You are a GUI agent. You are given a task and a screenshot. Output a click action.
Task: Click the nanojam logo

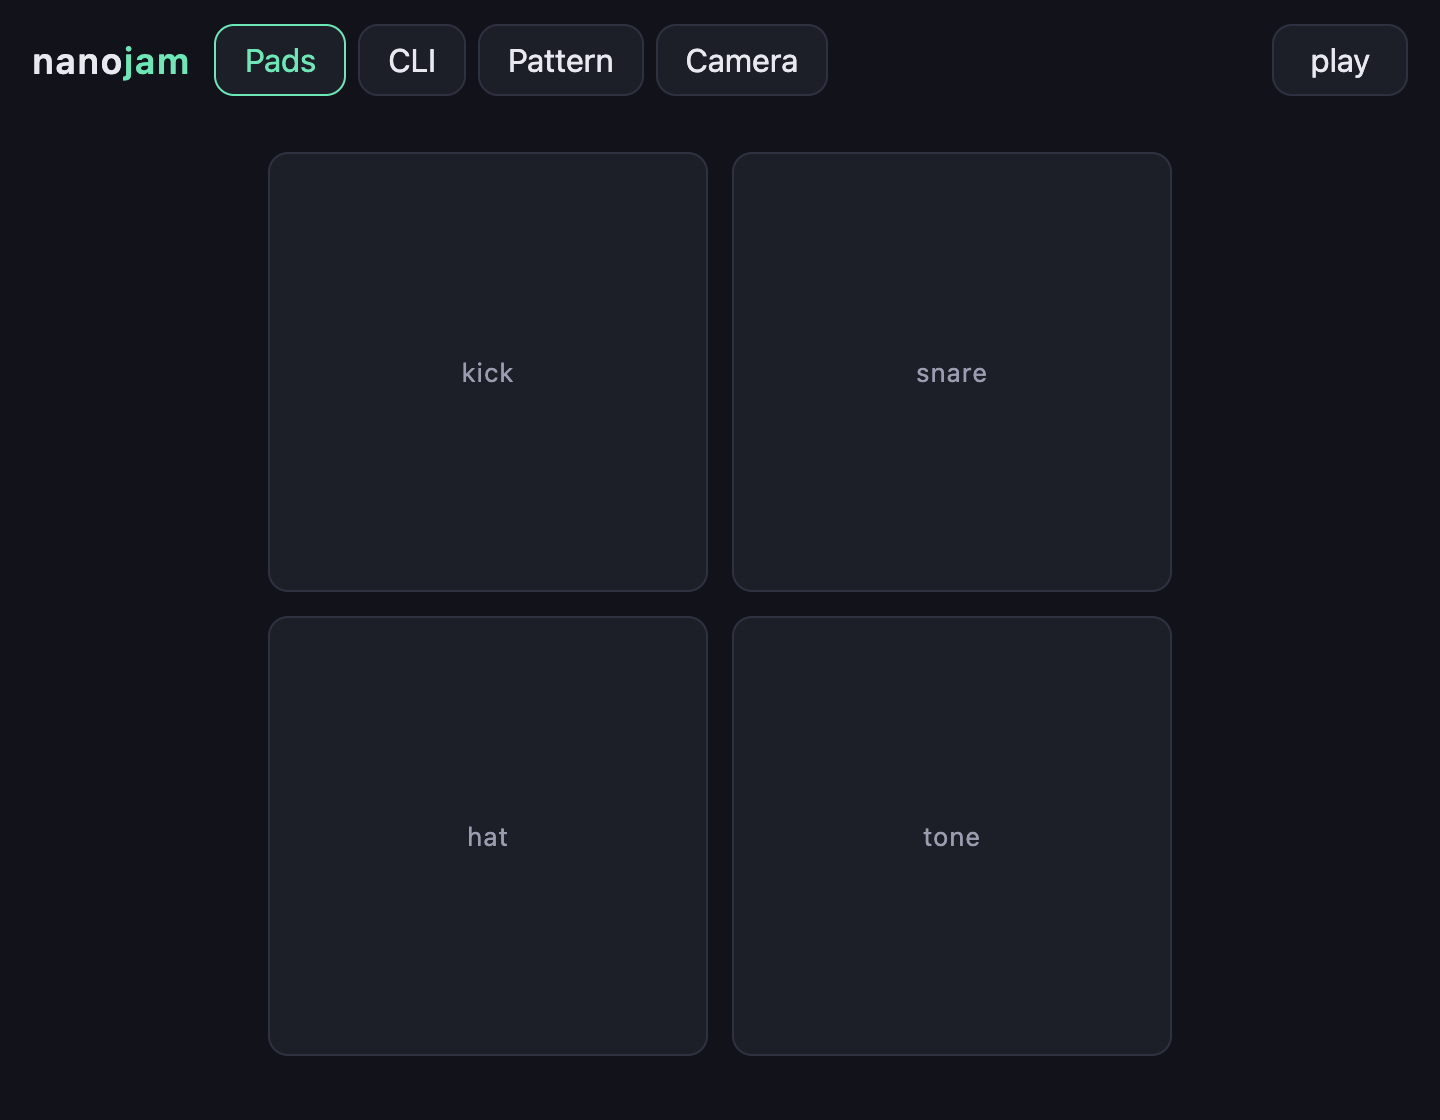click(111, 61)
